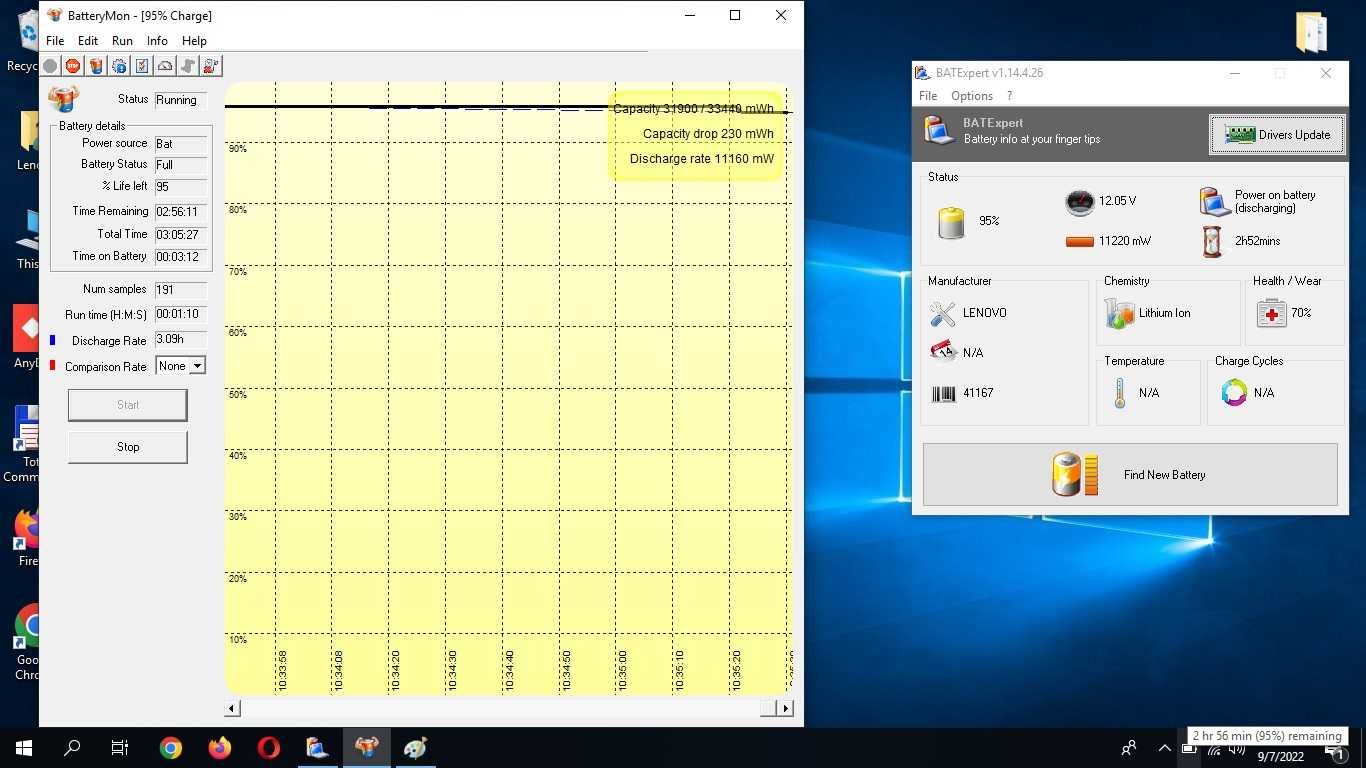This screenshot has height=768, width=1366.
Task: Open BATExpert question mark help menu
Action: pos(1009,96)
